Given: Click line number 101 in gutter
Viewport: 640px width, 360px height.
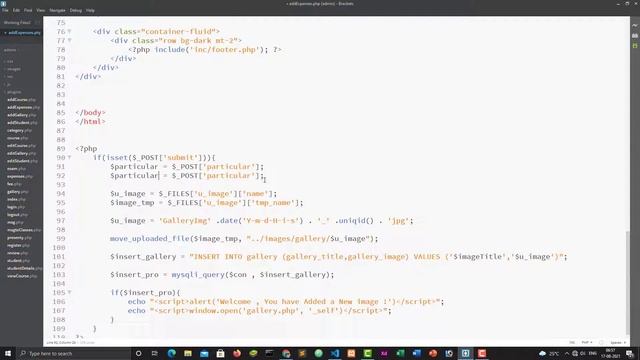Looking at the screenshot, I should point(59,257).
